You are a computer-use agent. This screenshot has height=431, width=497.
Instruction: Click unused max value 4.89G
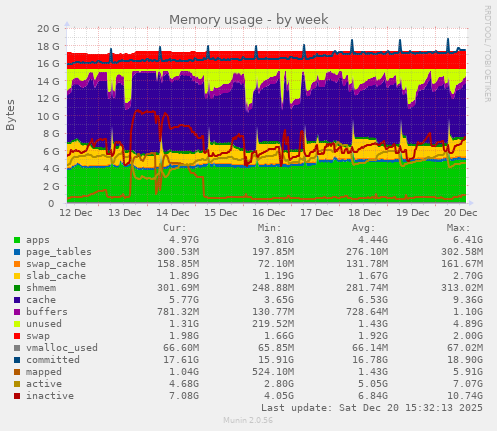click(x=468, y=324)
